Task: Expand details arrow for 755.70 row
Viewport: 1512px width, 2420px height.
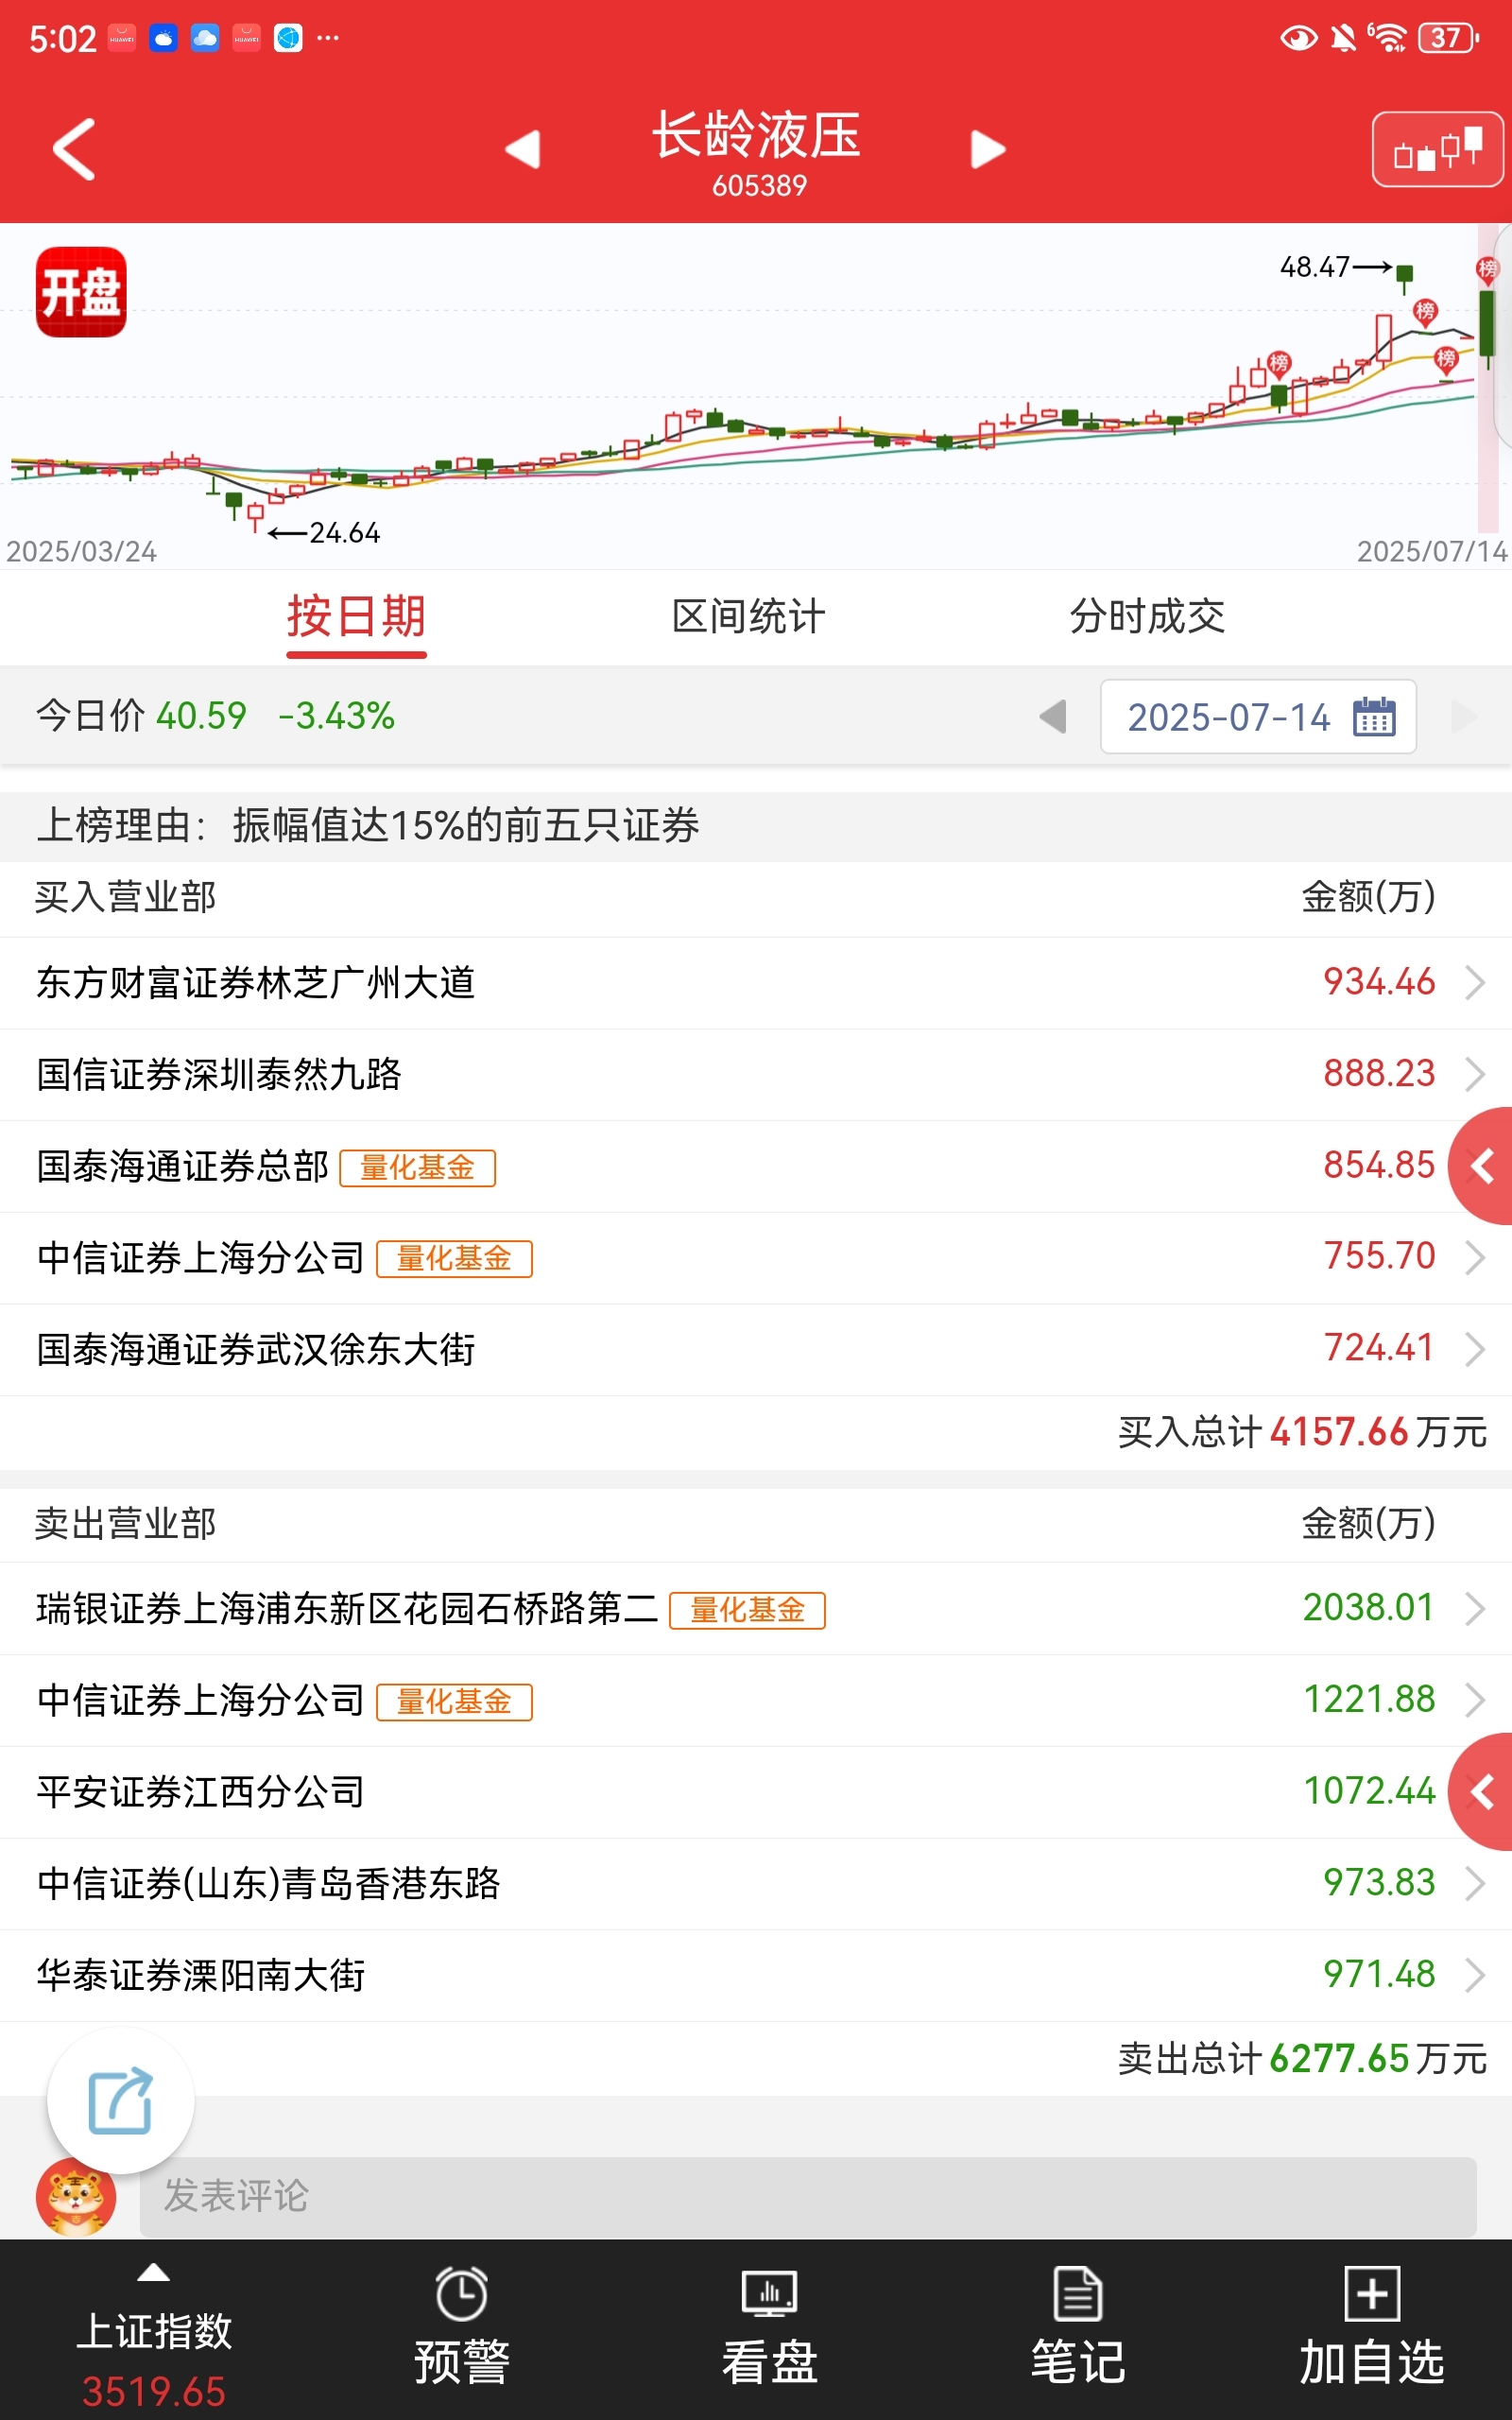Action: point(1474,1258)
